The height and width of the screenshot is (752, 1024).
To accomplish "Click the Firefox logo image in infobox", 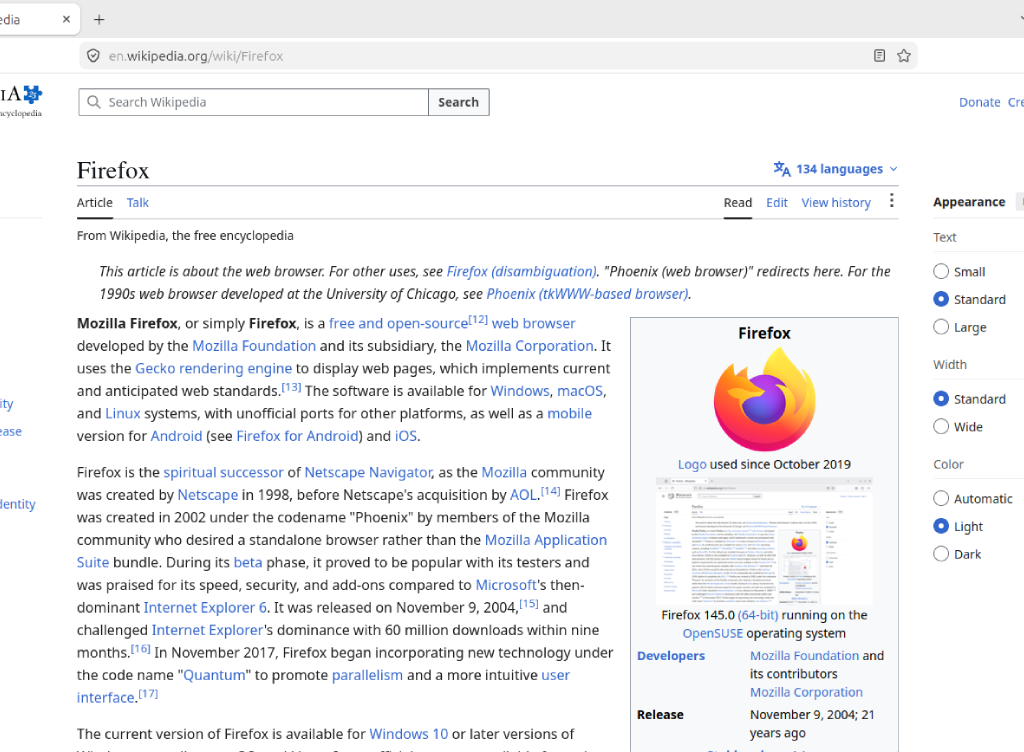I will [x=765, y=399].
